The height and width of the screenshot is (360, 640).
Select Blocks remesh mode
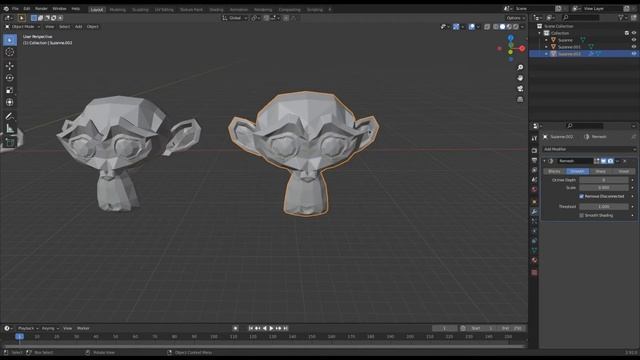pyautogui.click(x=554, y=171)
